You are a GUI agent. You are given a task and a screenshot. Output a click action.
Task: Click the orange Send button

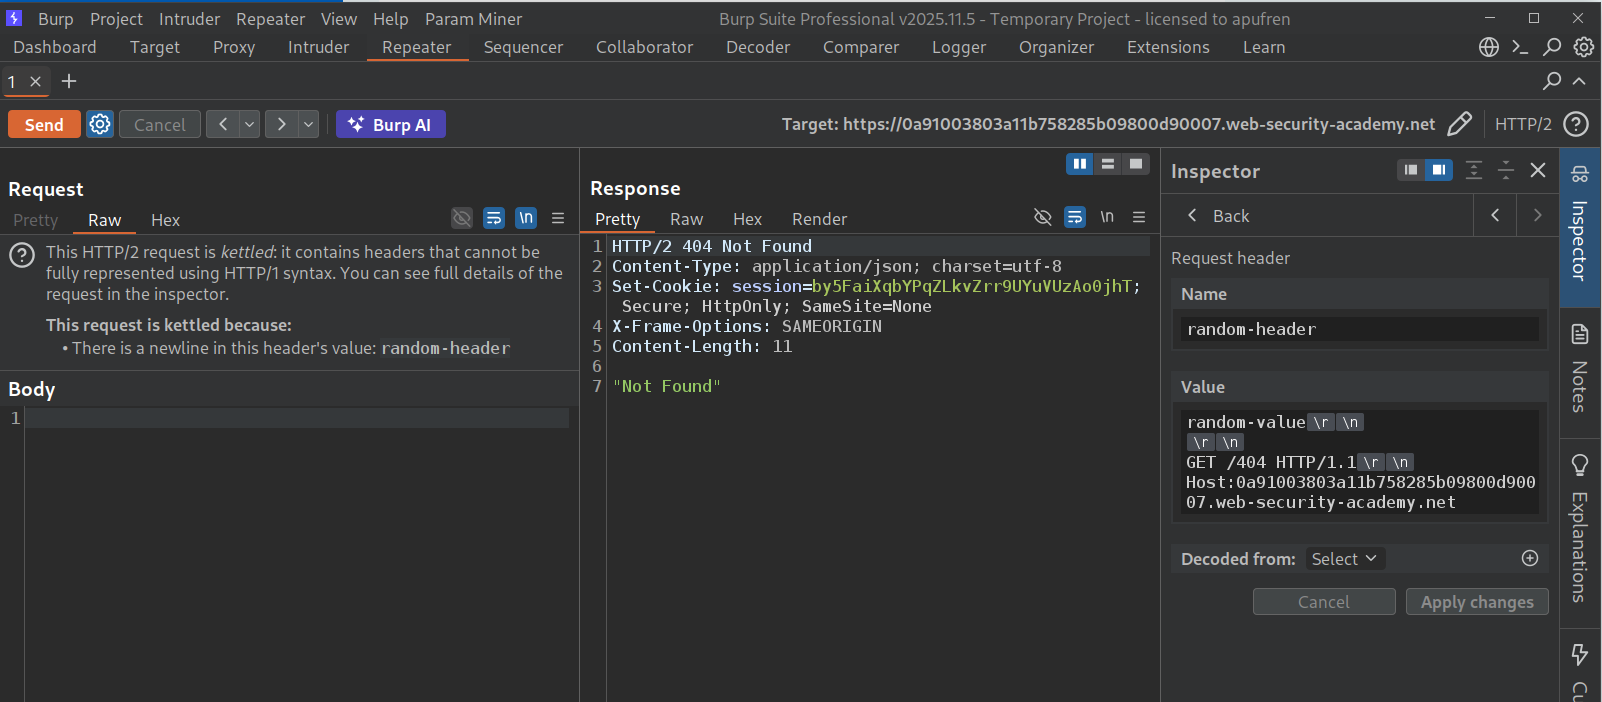coord(44,124)
